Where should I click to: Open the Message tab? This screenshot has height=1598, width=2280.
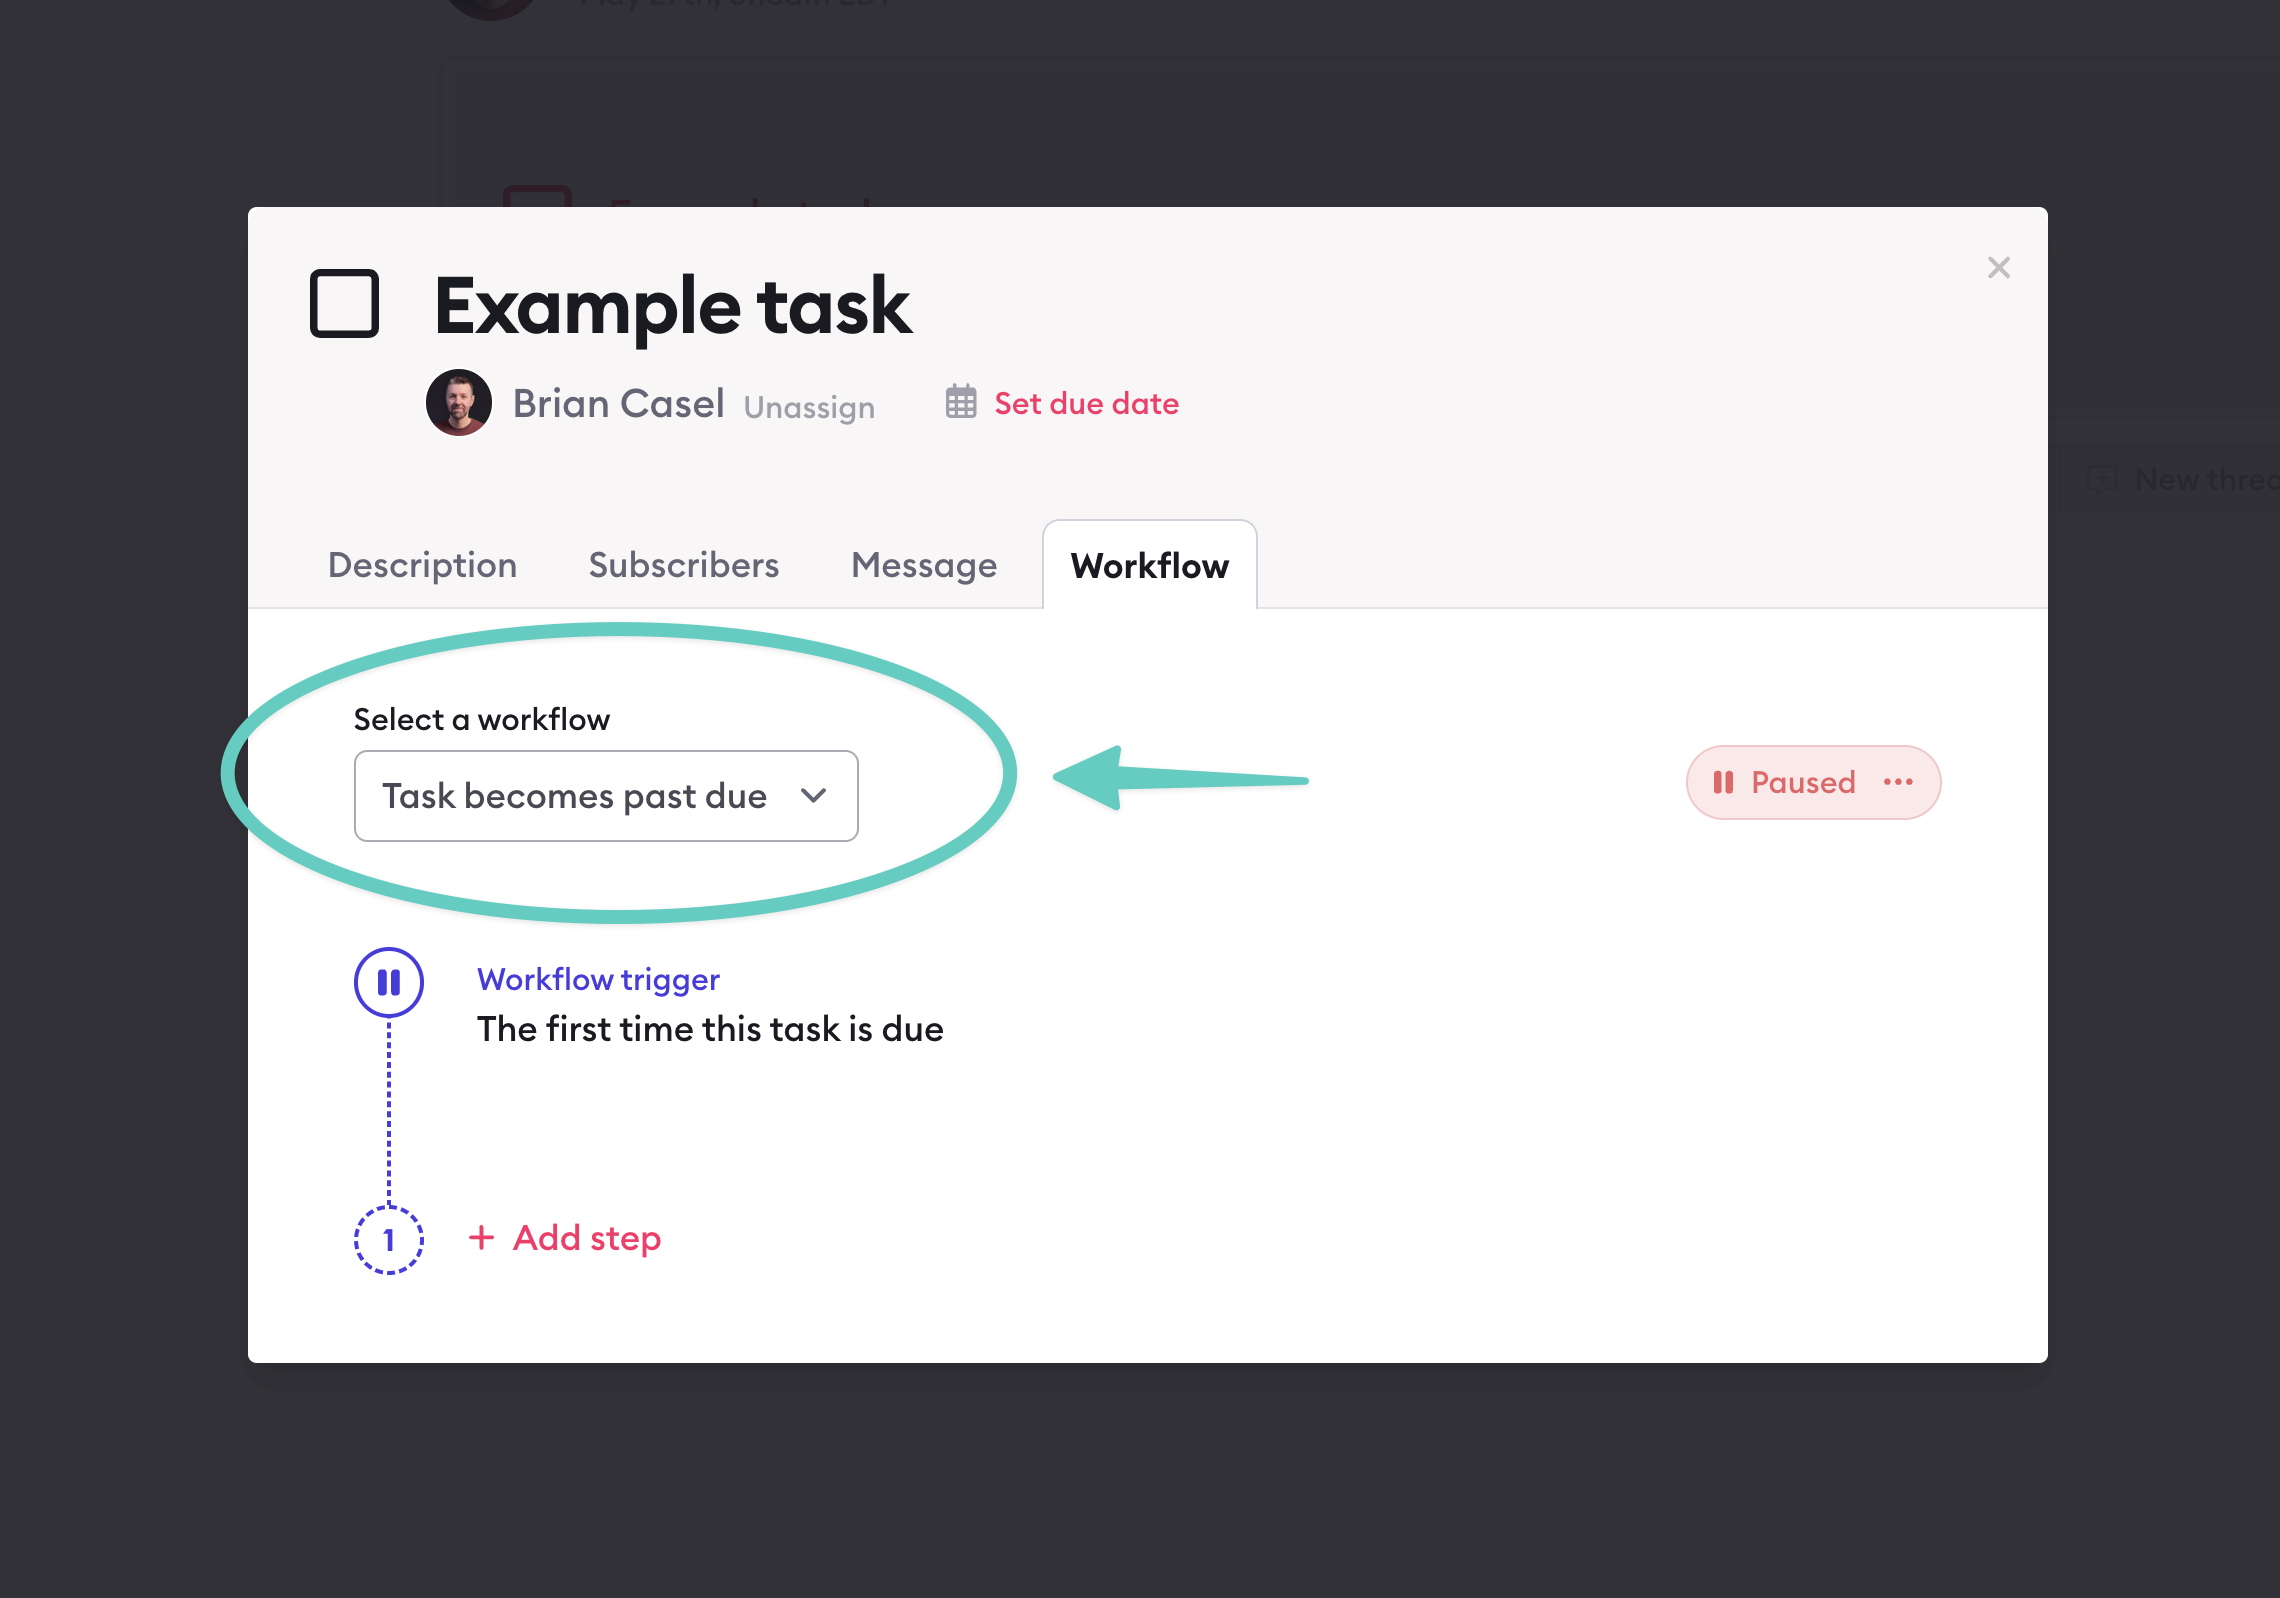(923, 565)
